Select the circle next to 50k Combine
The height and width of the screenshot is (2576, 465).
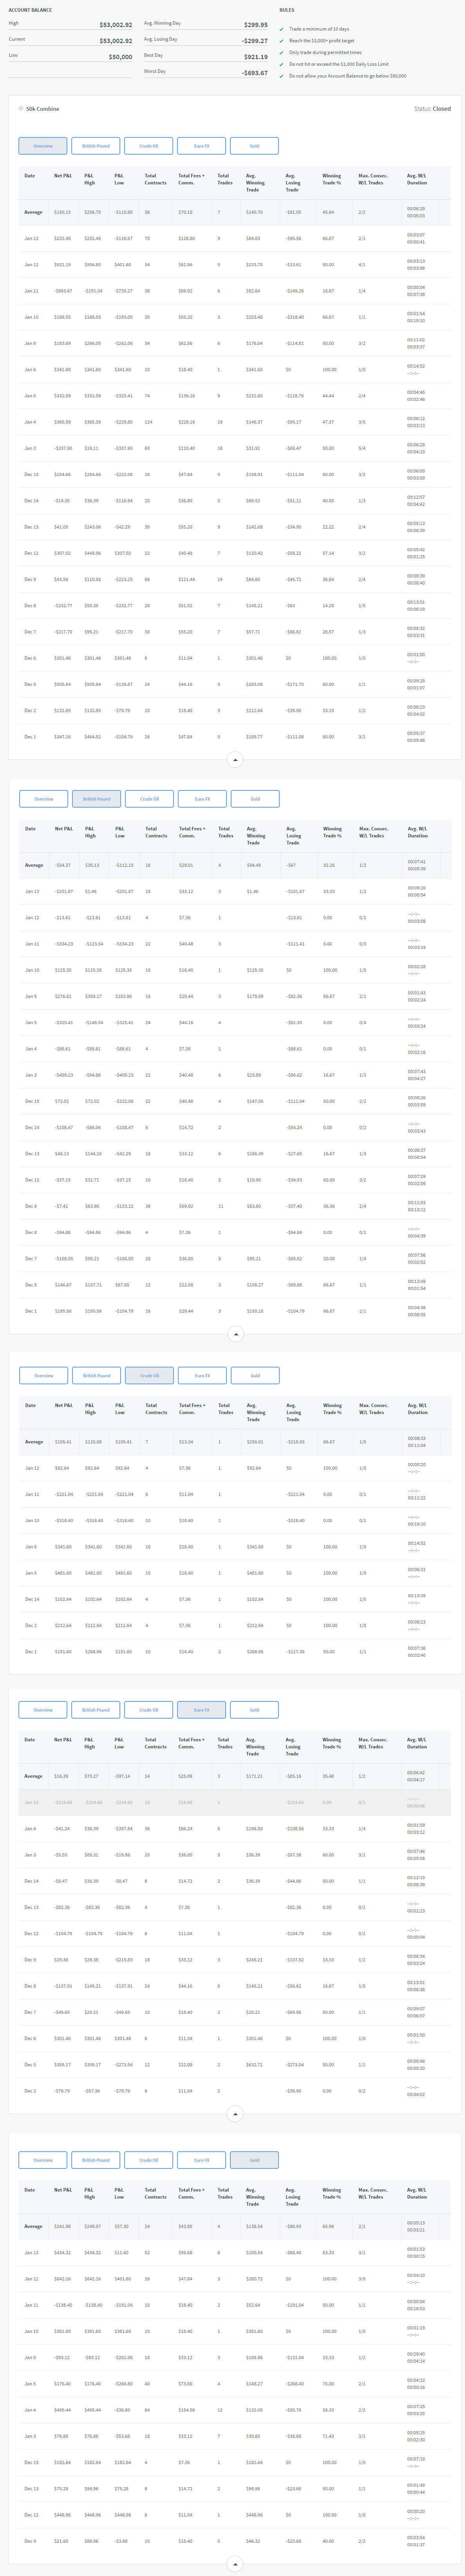click(21, 108)
